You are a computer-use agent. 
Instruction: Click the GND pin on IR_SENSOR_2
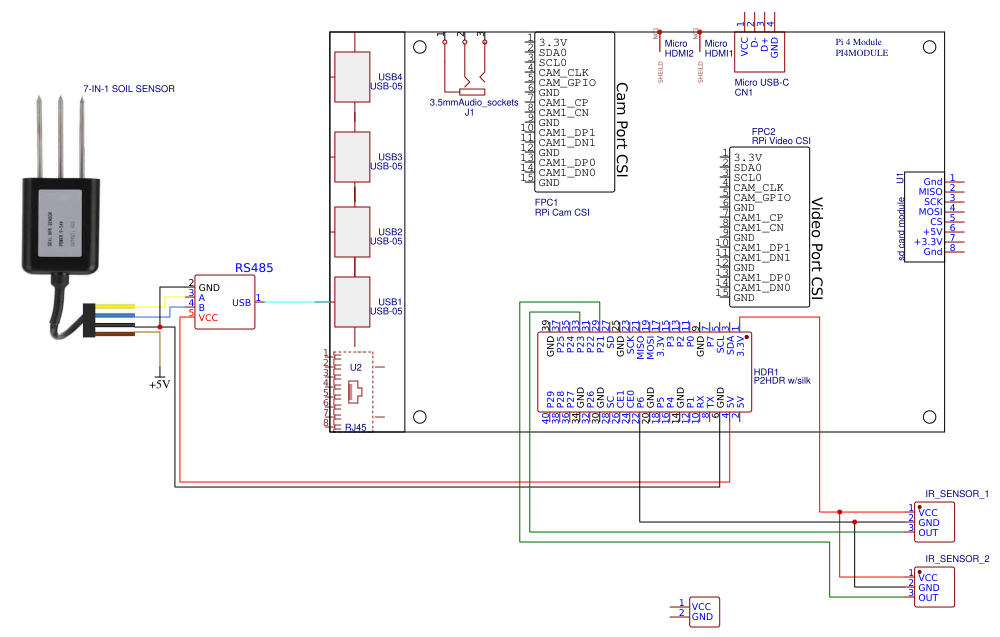(929, 587)
